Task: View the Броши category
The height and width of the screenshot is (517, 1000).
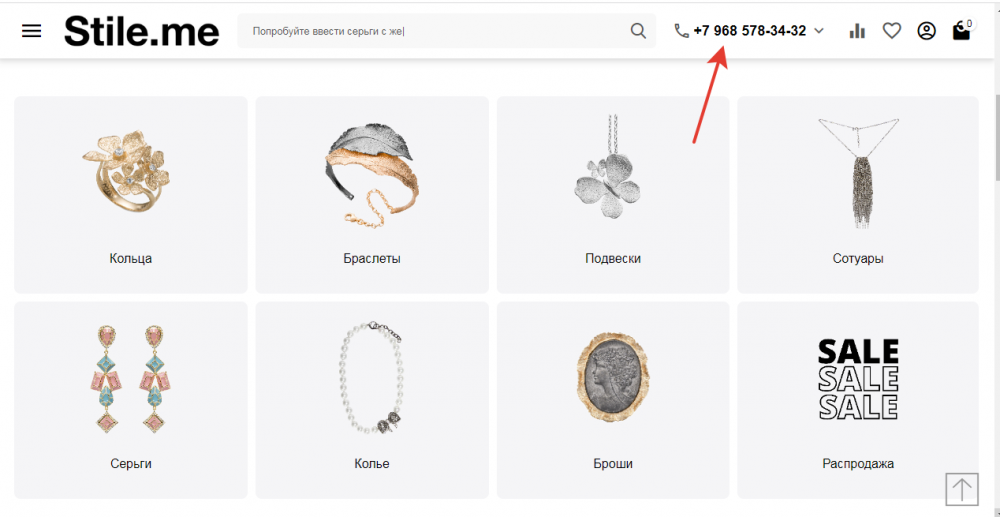Action: pyautogui.click(x=613, y=400)
